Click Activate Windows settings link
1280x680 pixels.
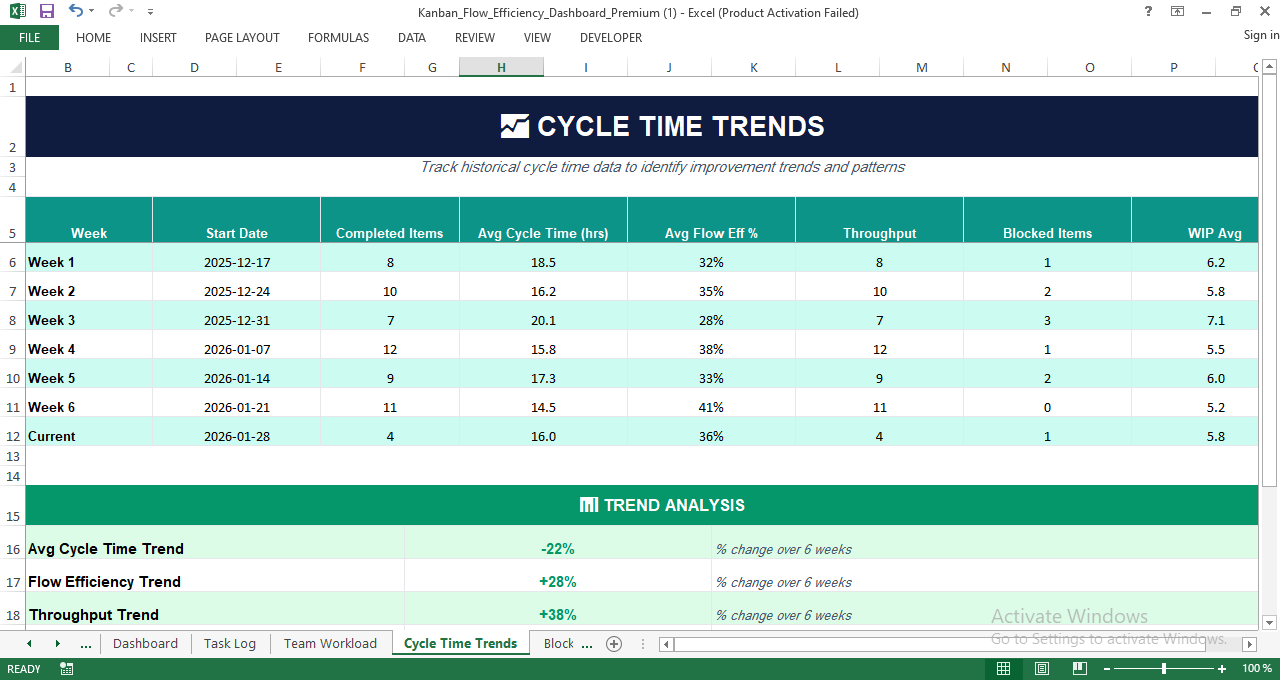pyautogui.click(x=1108, y=639)
